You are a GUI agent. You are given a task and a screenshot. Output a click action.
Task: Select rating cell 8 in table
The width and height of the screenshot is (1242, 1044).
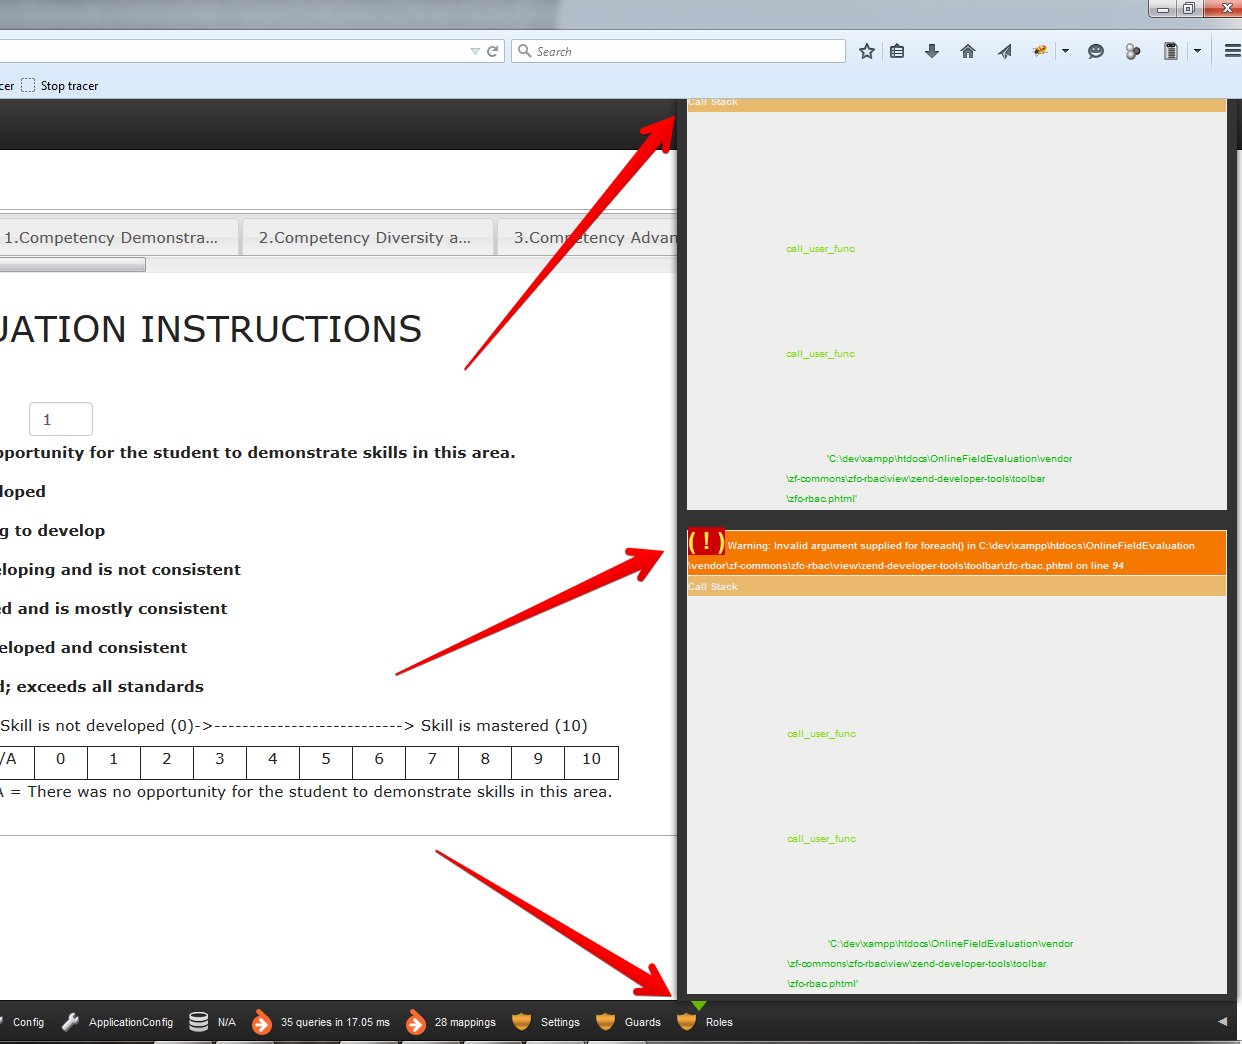484,762
